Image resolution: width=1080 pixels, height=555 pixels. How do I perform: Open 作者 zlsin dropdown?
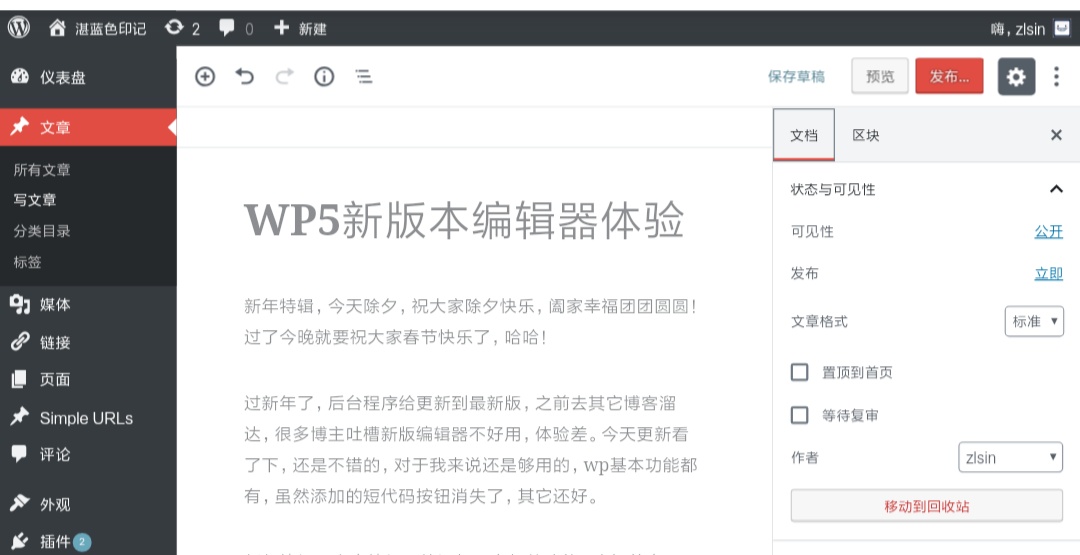click(x=1010, y=457)
